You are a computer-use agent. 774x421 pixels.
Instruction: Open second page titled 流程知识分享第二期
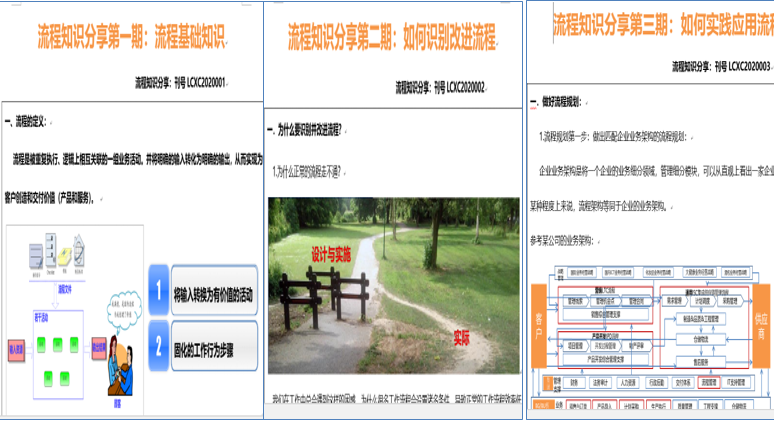point(392,38)
